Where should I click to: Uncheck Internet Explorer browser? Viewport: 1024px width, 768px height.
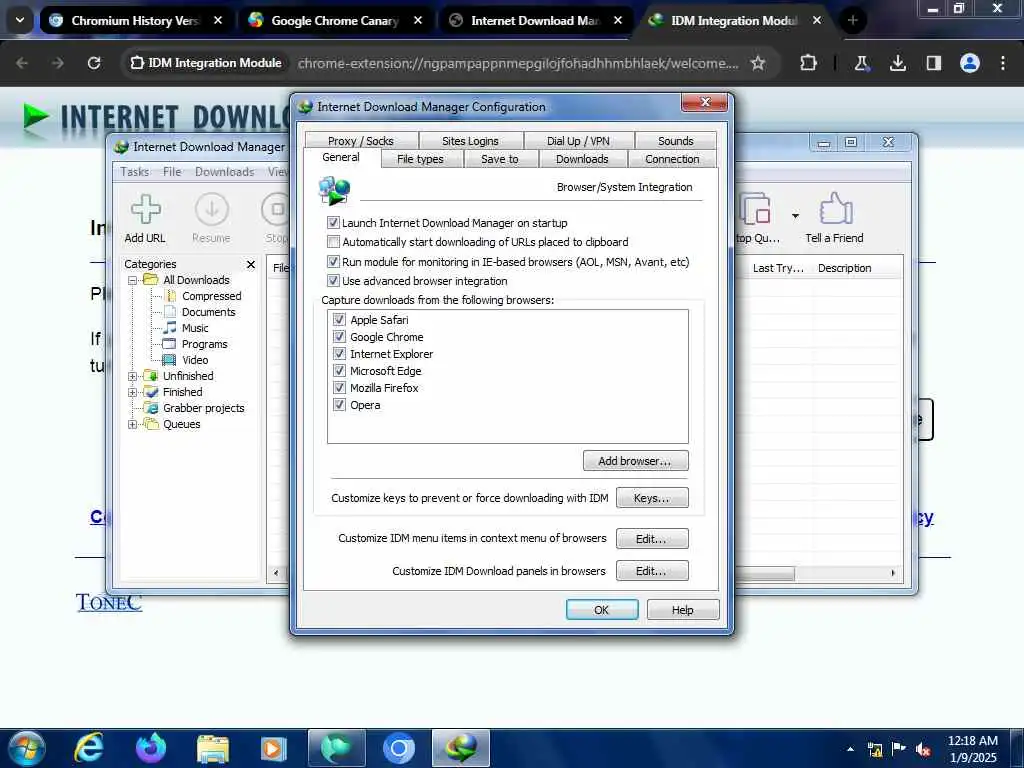coord(339,353)
